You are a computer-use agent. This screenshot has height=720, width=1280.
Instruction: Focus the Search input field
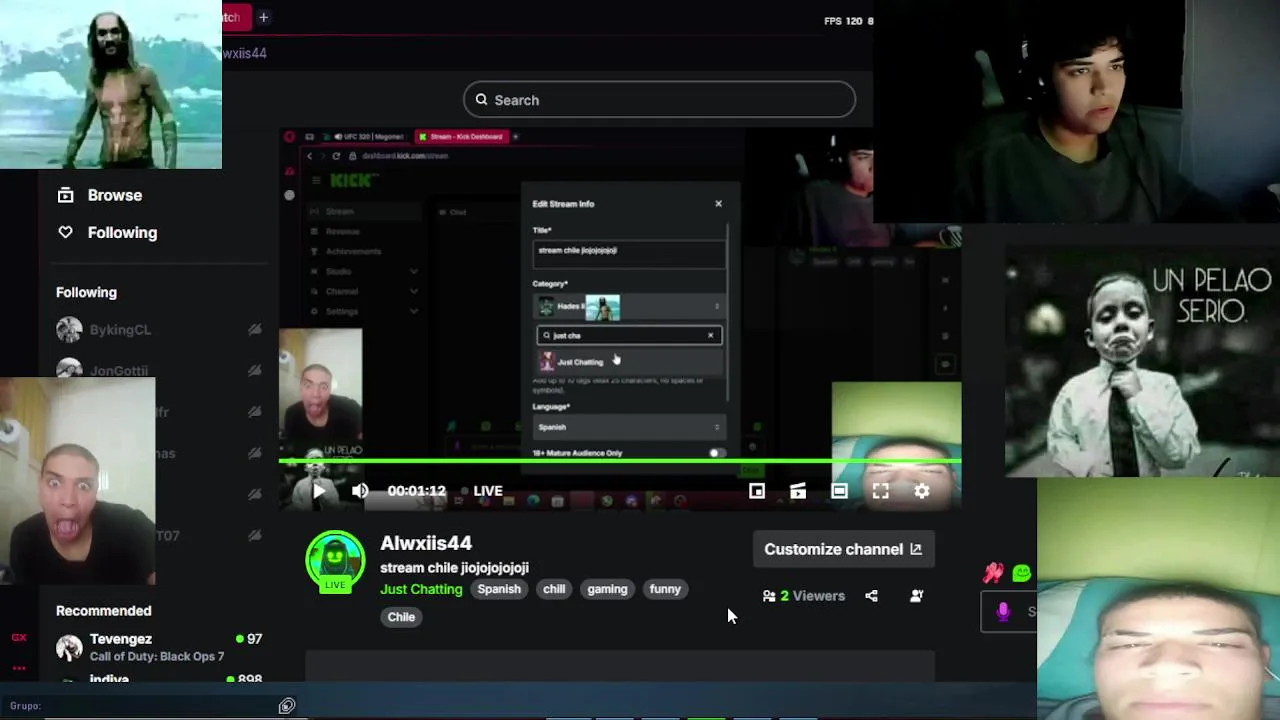click(x=659, y=100)
